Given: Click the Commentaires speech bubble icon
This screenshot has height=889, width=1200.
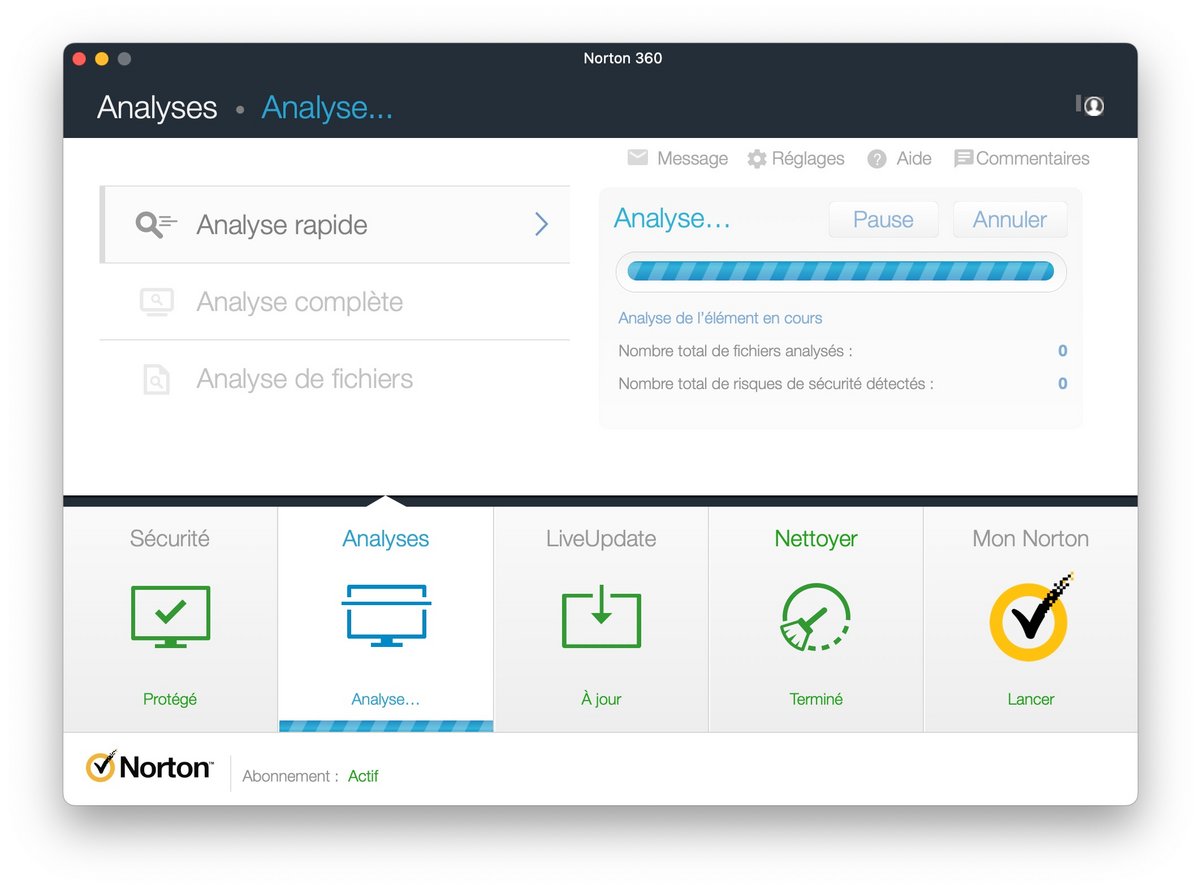Looking at the screenshot, I should (x=964, y=159).
